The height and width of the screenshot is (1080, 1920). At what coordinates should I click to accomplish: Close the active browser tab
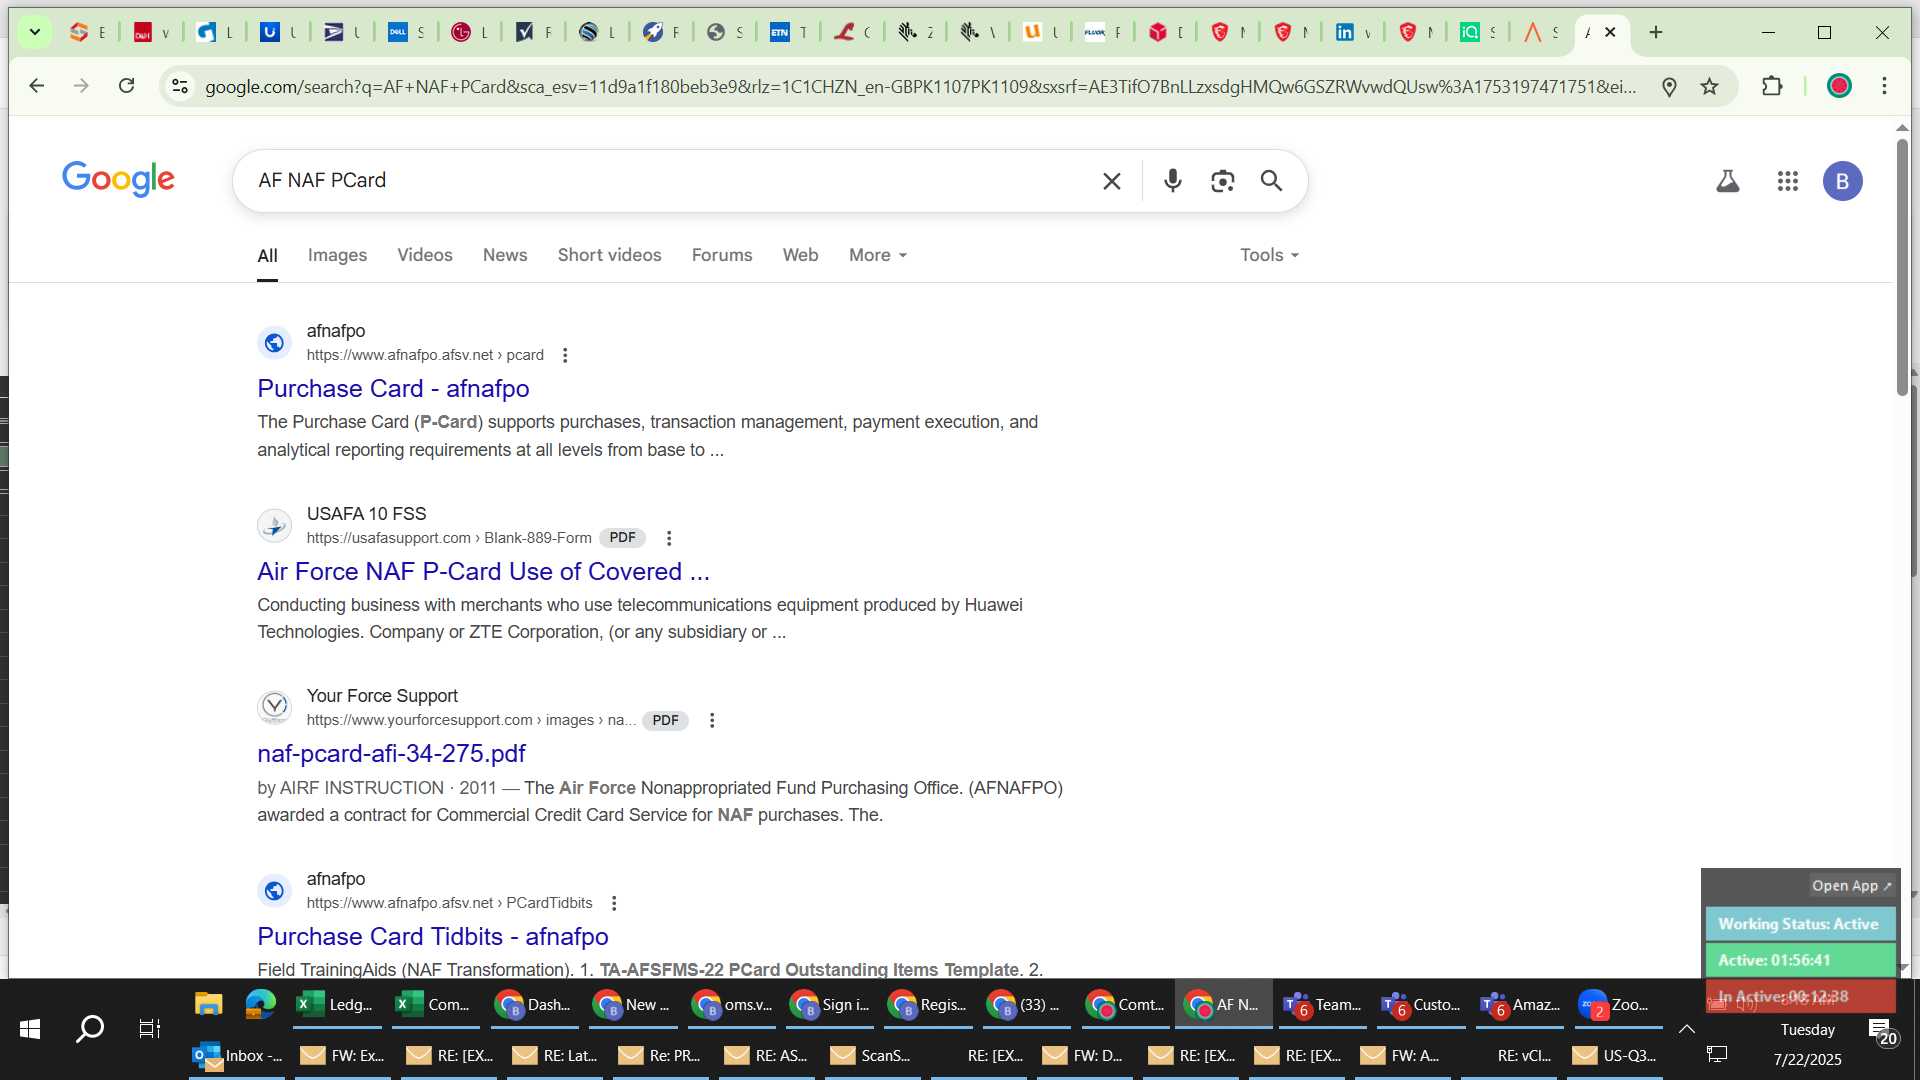(1610, 32)
